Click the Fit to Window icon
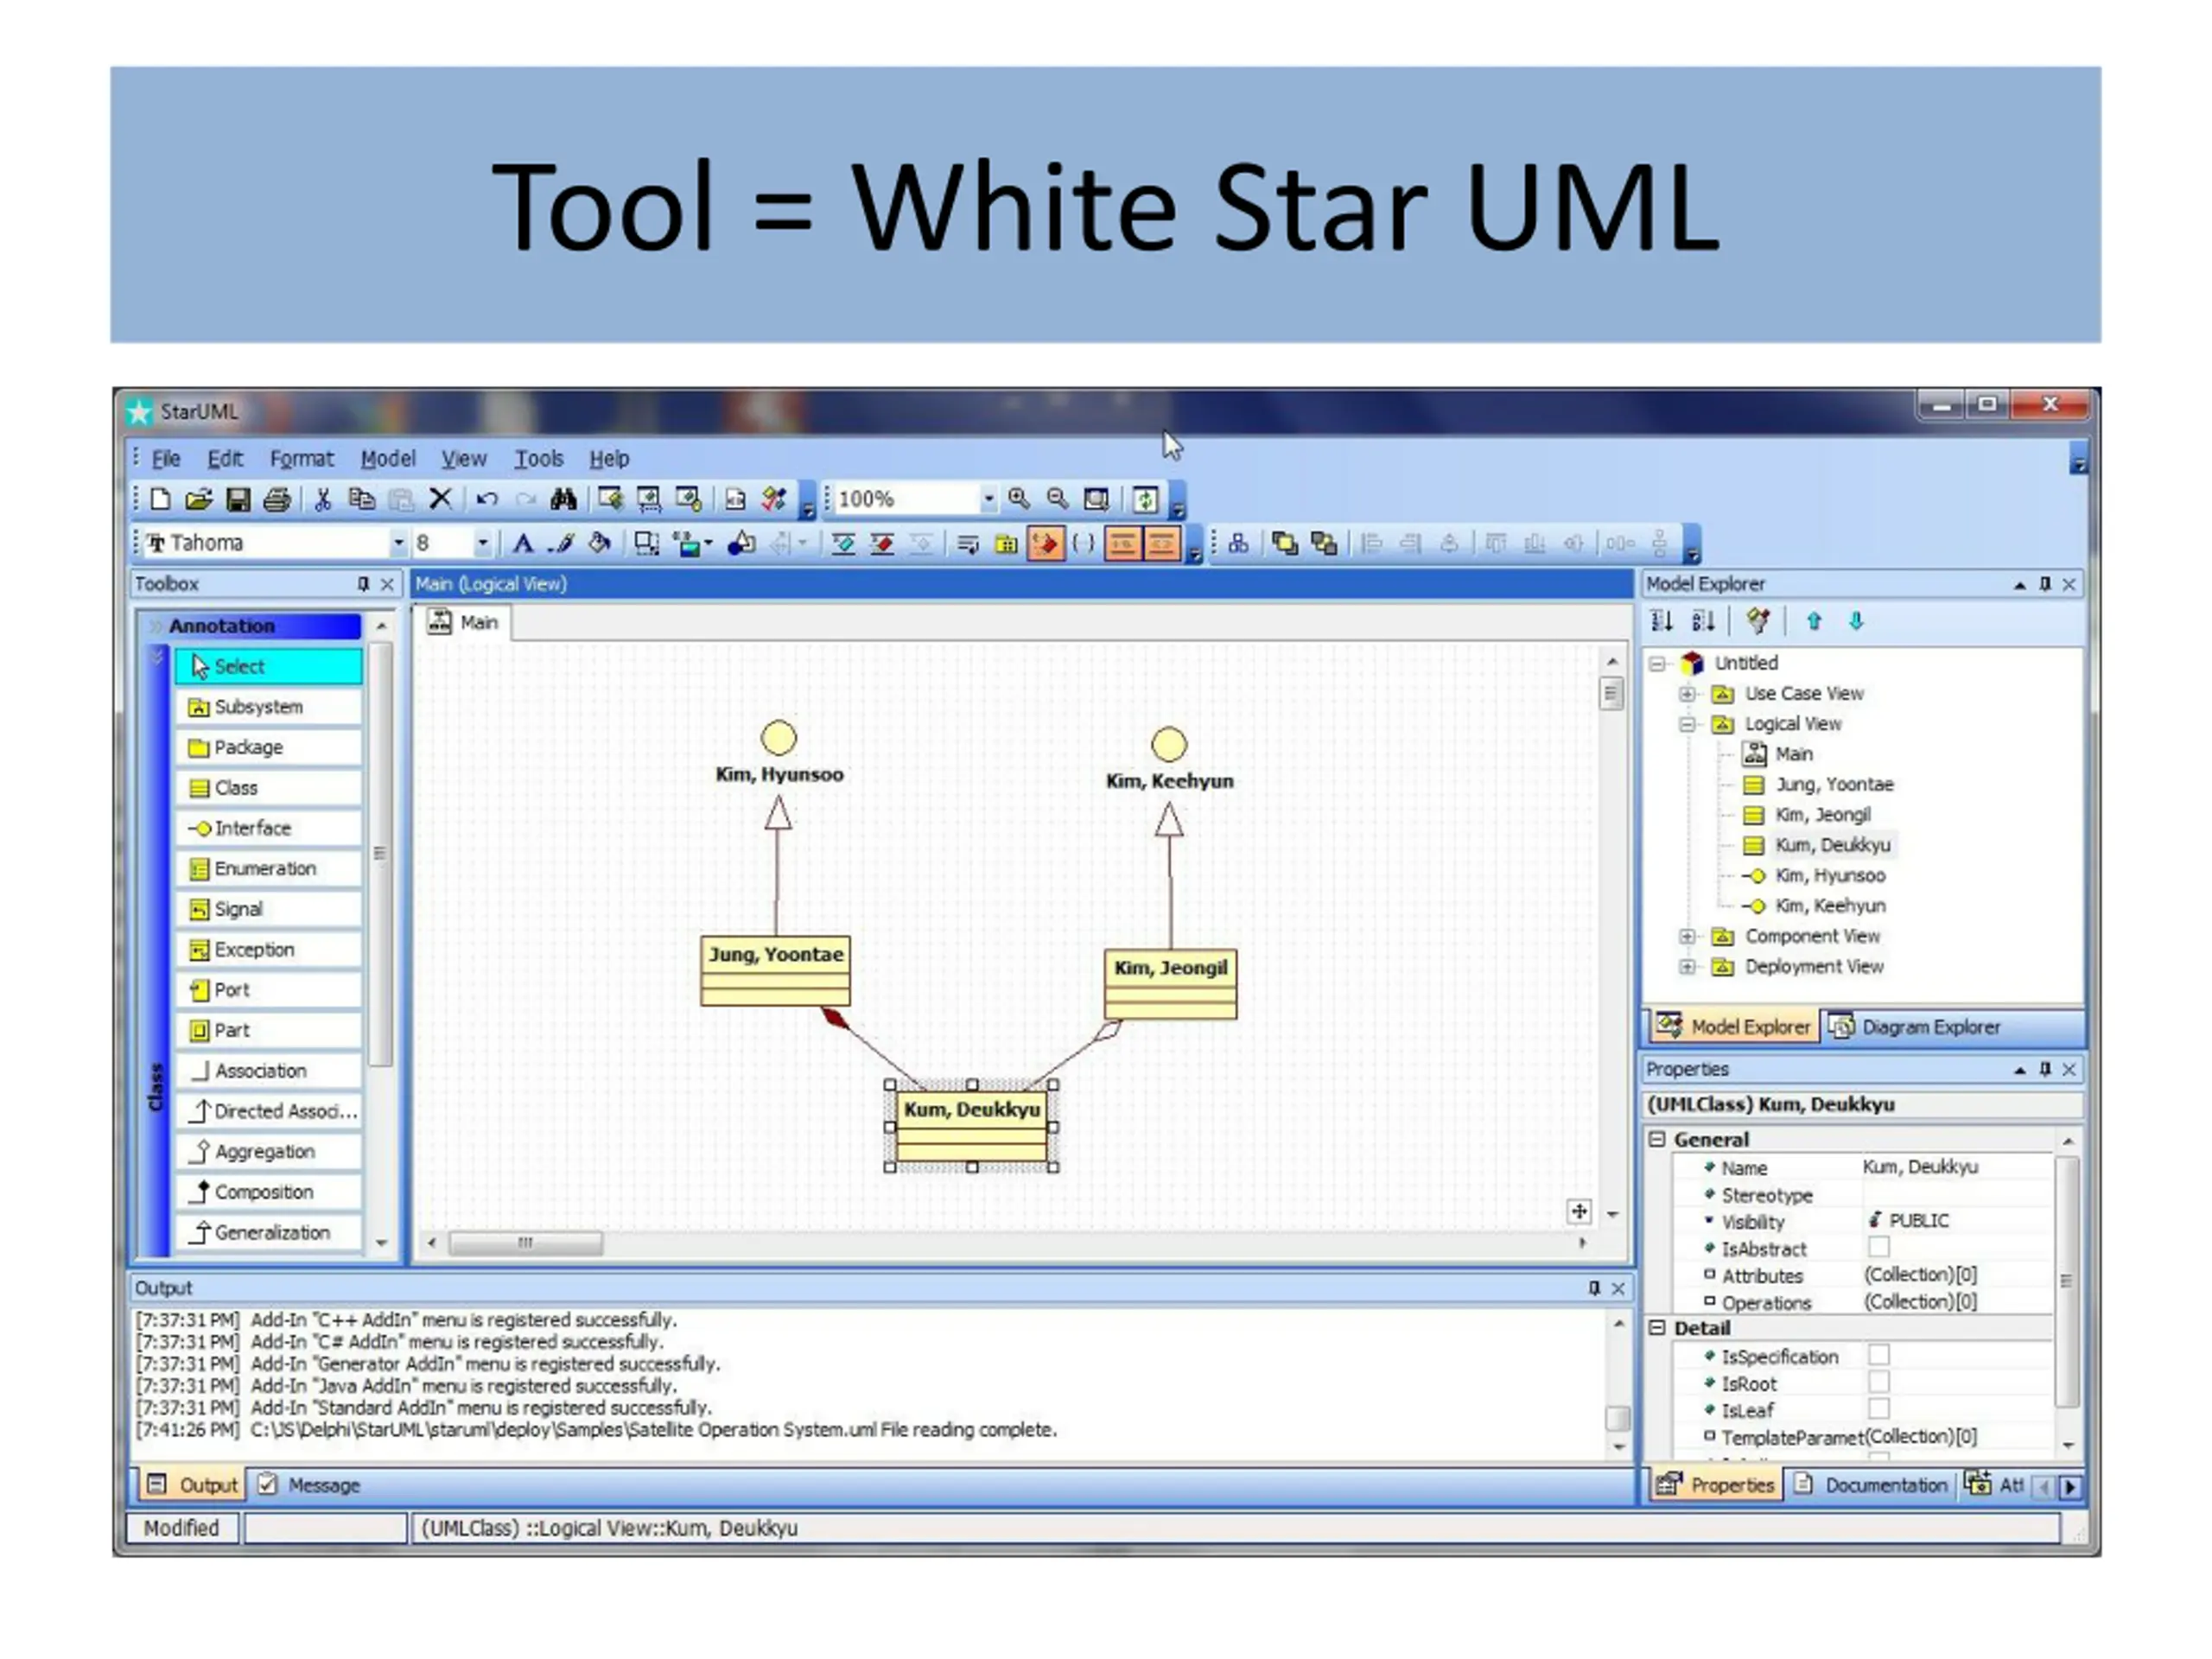Image resolution: width=2212 pixels, height=1659 pixels. 1097,498
